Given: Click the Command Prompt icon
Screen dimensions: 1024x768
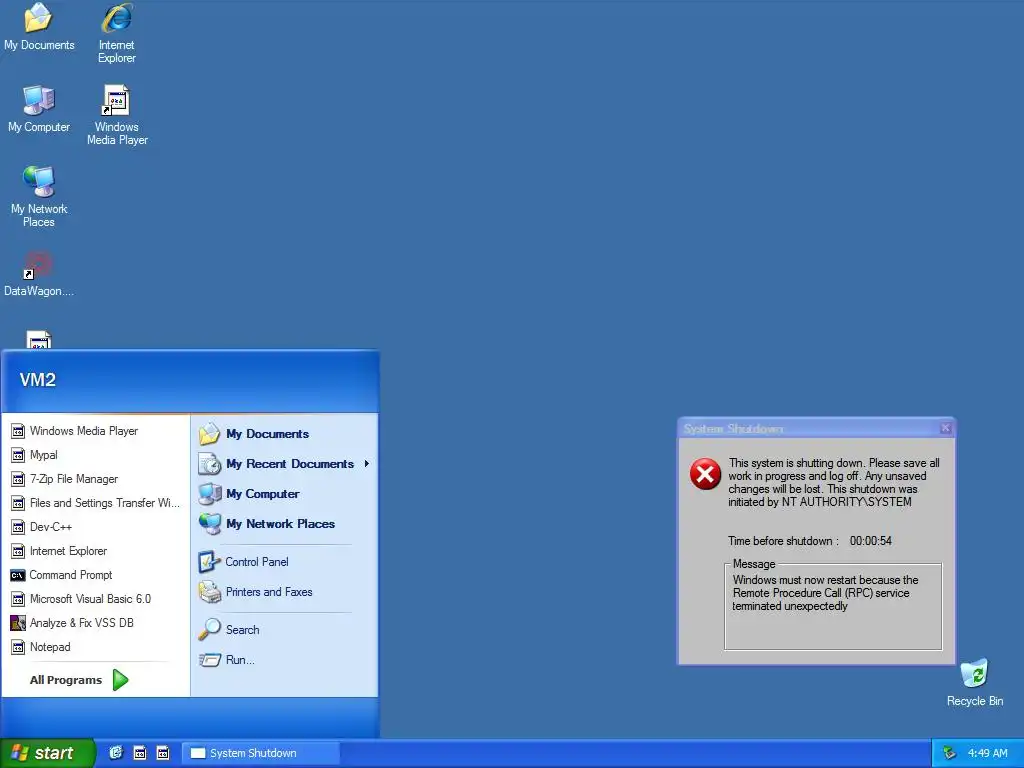Looking at the screenshot, I should point(18,575).
